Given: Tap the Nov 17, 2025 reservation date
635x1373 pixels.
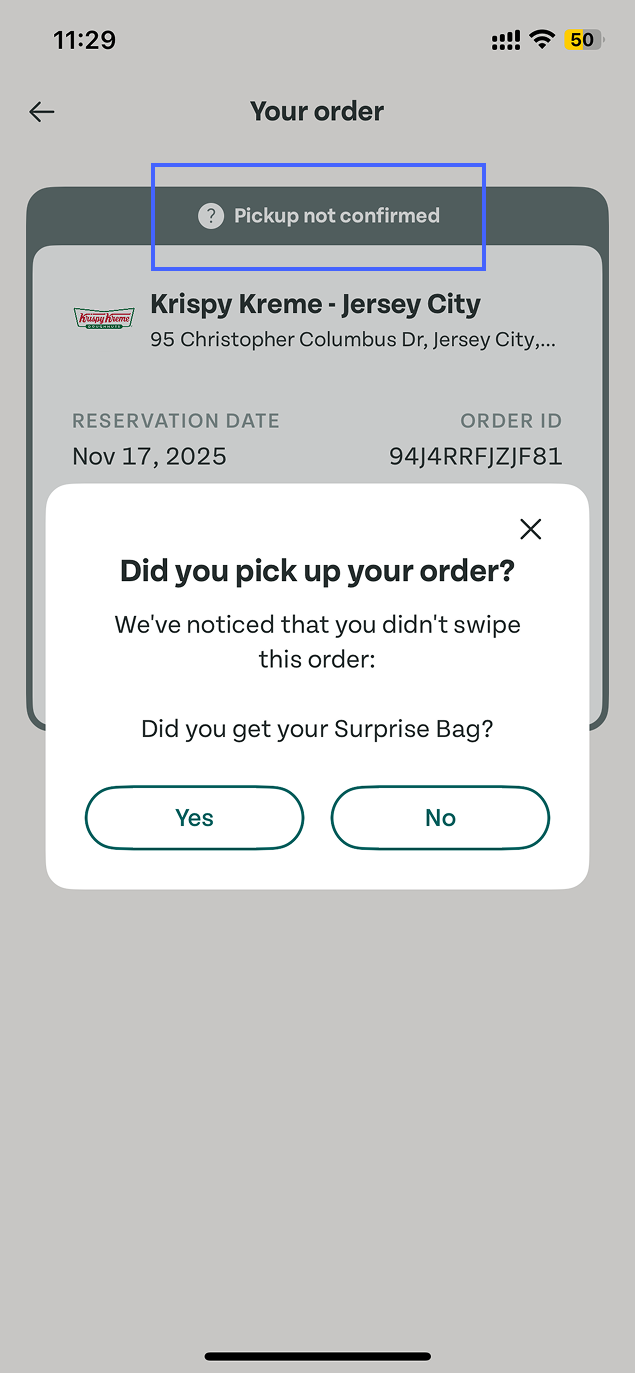Looking at the screenshot, I should tap(149, 457).
